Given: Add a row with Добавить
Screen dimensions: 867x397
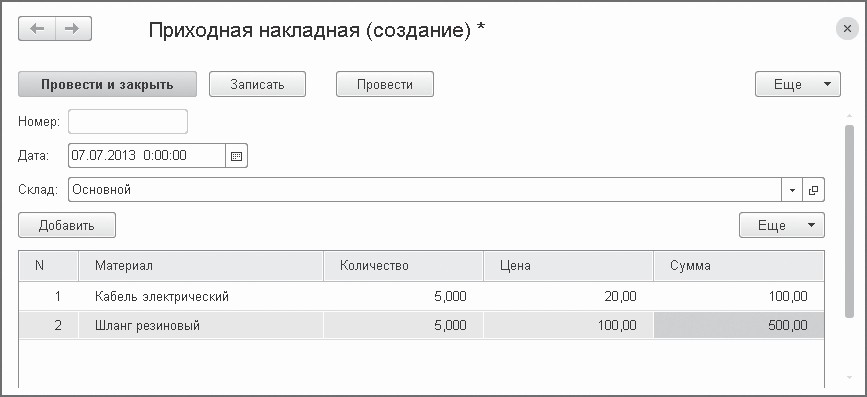Looking at the screenshot, I should pos(67,226).
